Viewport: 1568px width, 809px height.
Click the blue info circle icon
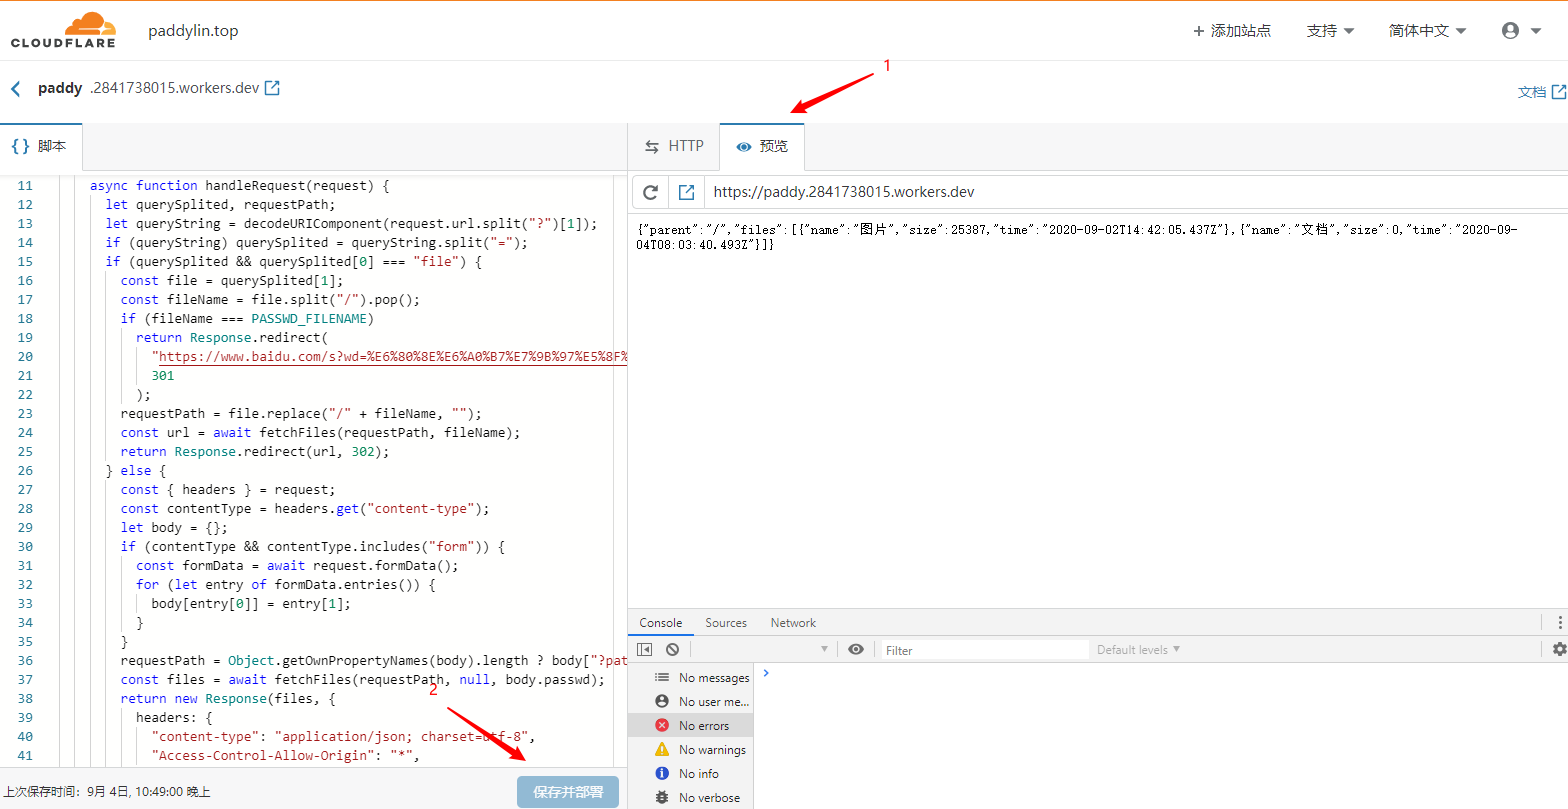point(661,774)
